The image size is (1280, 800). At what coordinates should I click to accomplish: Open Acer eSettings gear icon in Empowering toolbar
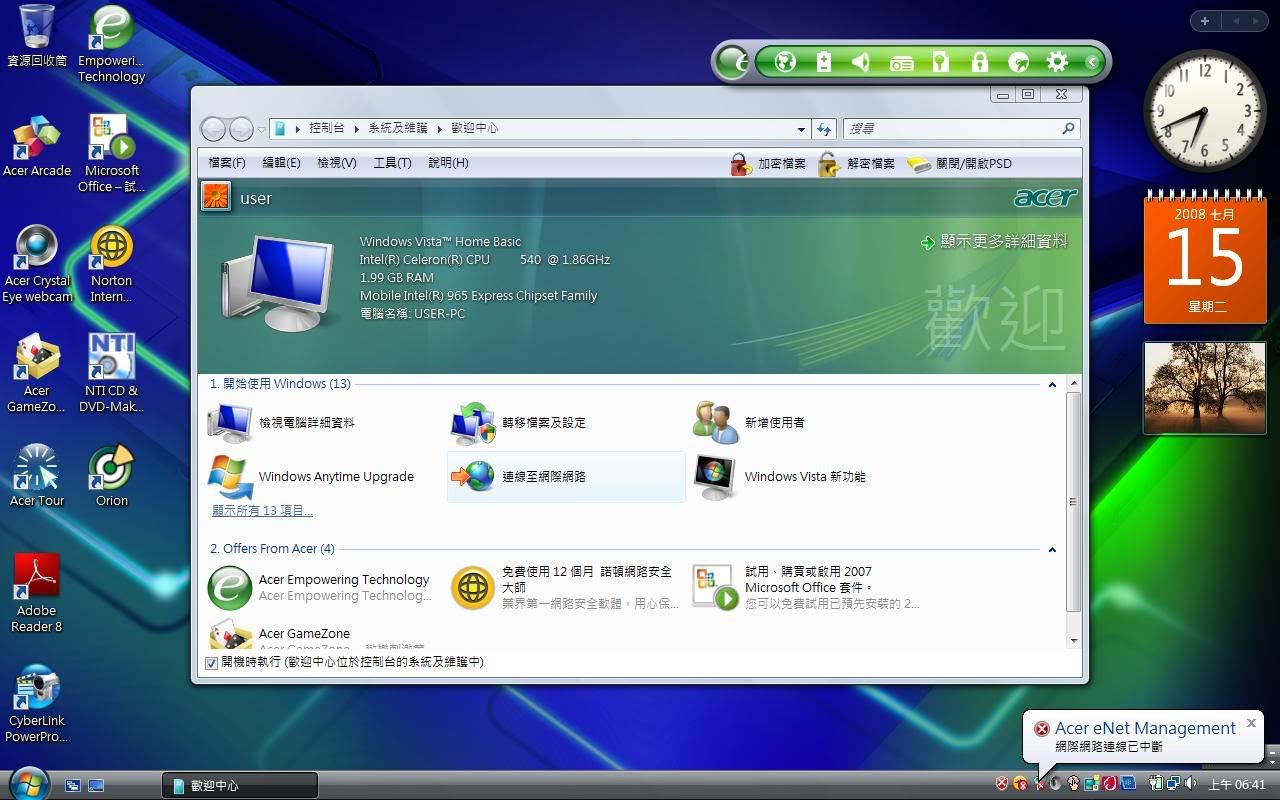click(1057, 62)
